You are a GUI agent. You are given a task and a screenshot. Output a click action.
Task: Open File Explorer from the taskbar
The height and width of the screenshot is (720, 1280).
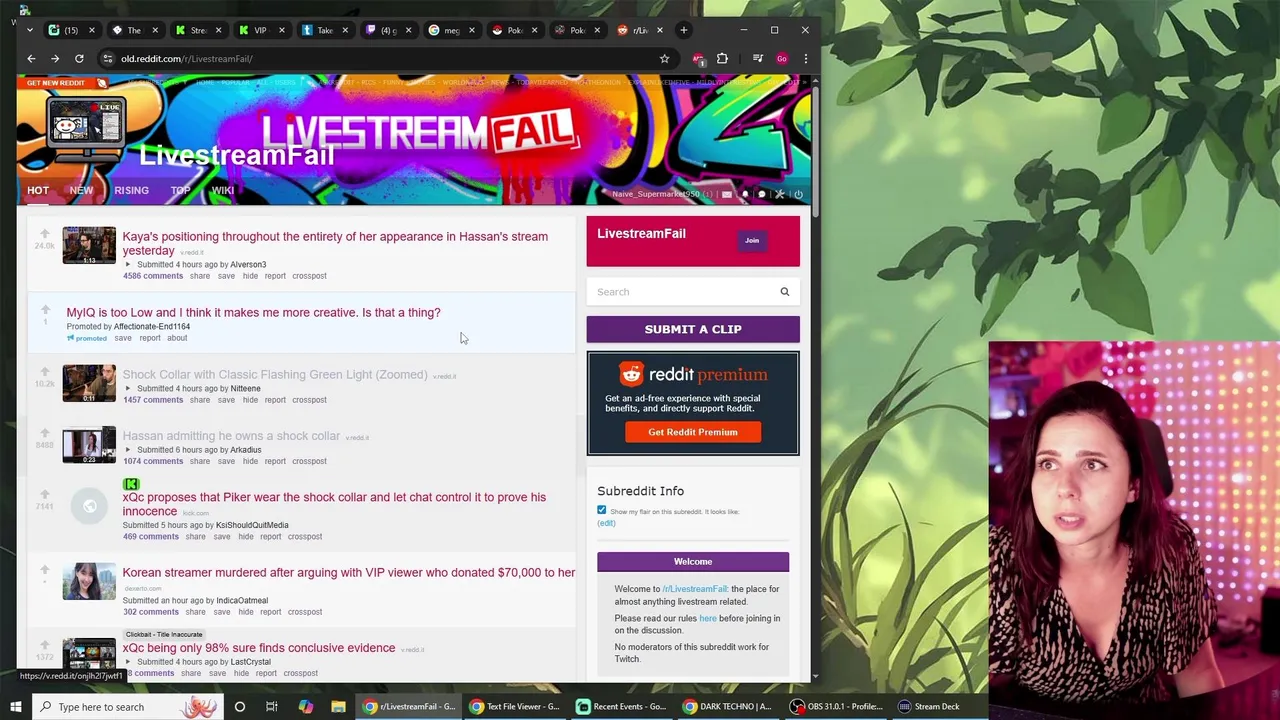(x=338, y=707)
